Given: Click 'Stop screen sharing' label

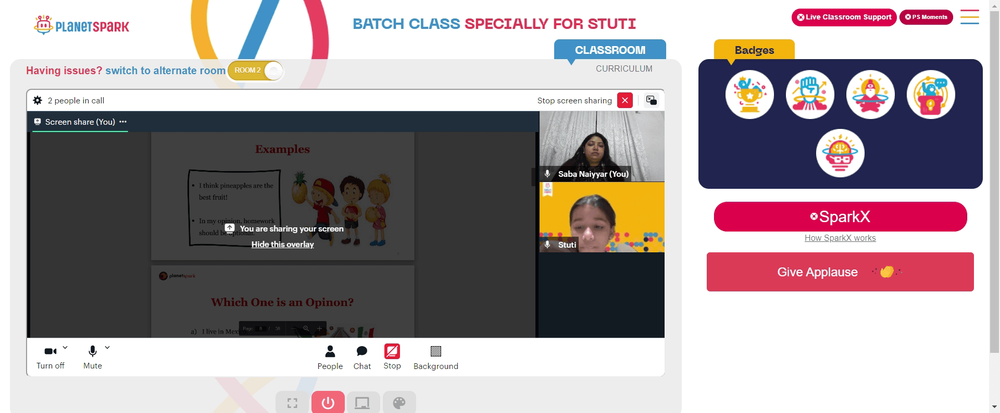Looking at the screenshot, I should tap(575, 101).
